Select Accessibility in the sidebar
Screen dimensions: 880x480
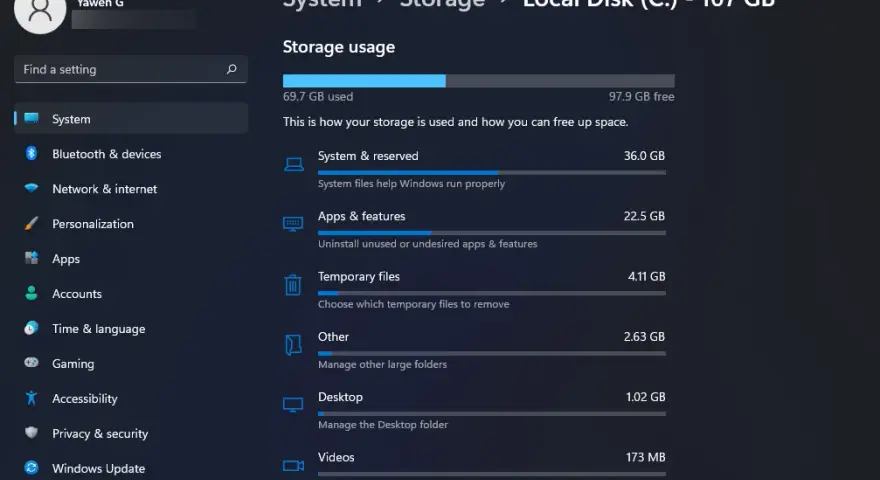[x=131, y=398]
